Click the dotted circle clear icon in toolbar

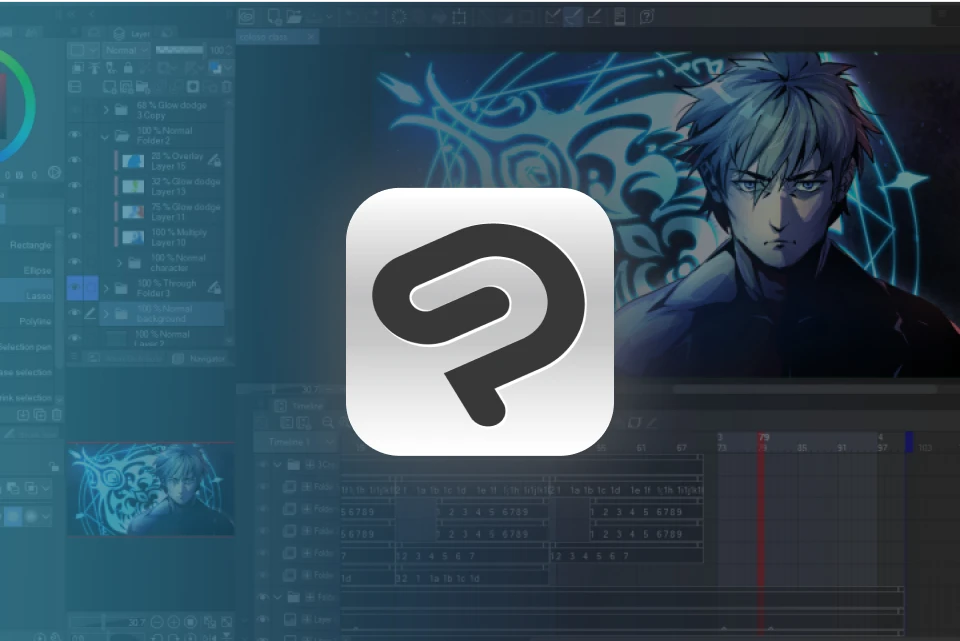point(399,17)
